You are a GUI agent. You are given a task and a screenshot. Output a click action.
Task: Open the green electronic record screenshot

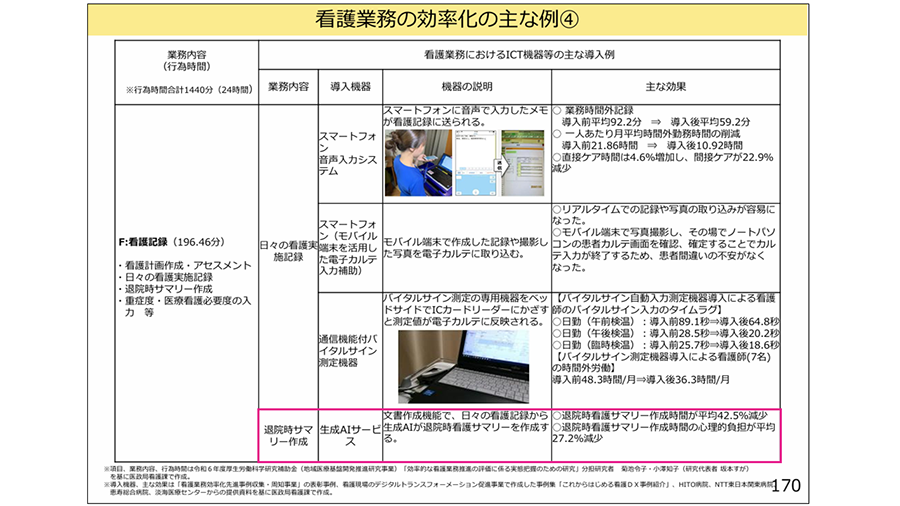[521, 160]
